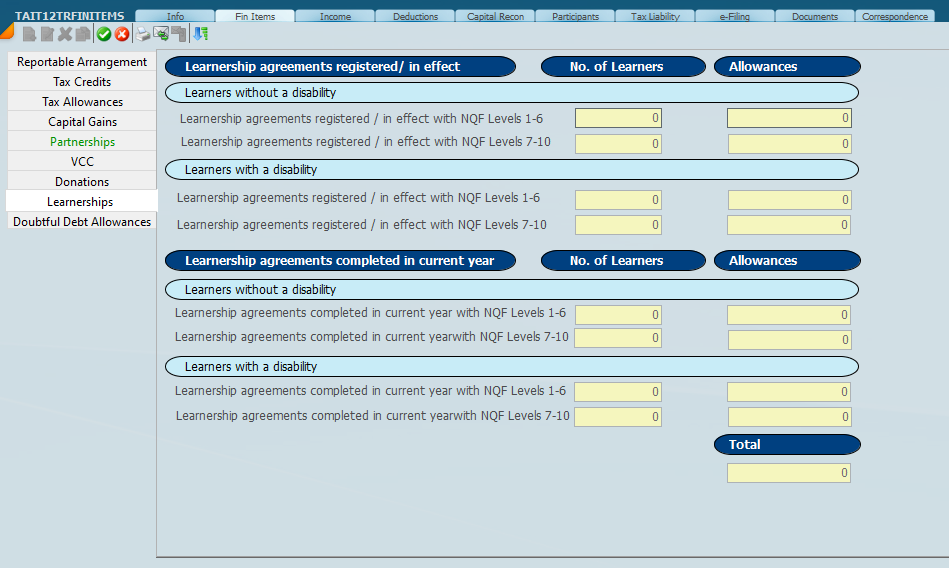Click the blue down-arrow sort icon
The width and height of the screenshot is (949, 568).
pos(200,34)
